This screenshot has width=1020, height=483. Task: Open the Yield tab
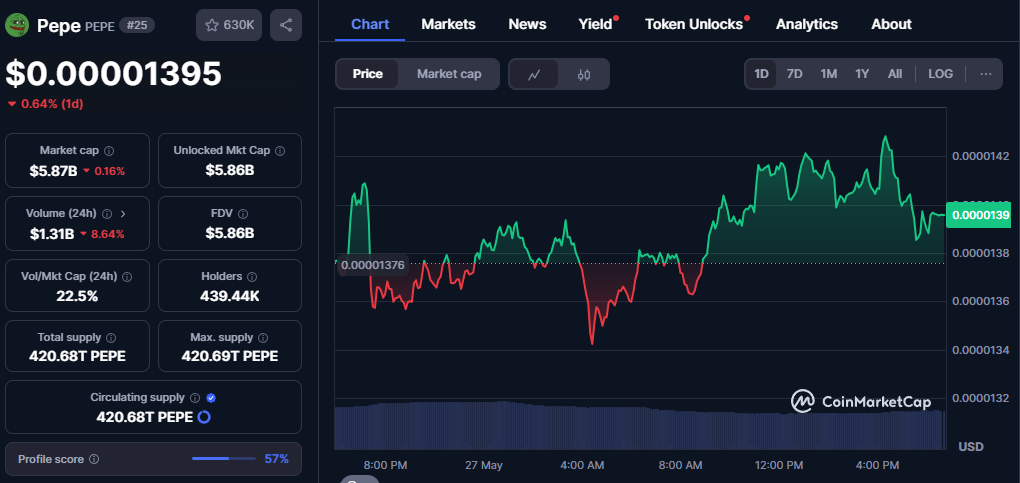[x=596, y=25]
